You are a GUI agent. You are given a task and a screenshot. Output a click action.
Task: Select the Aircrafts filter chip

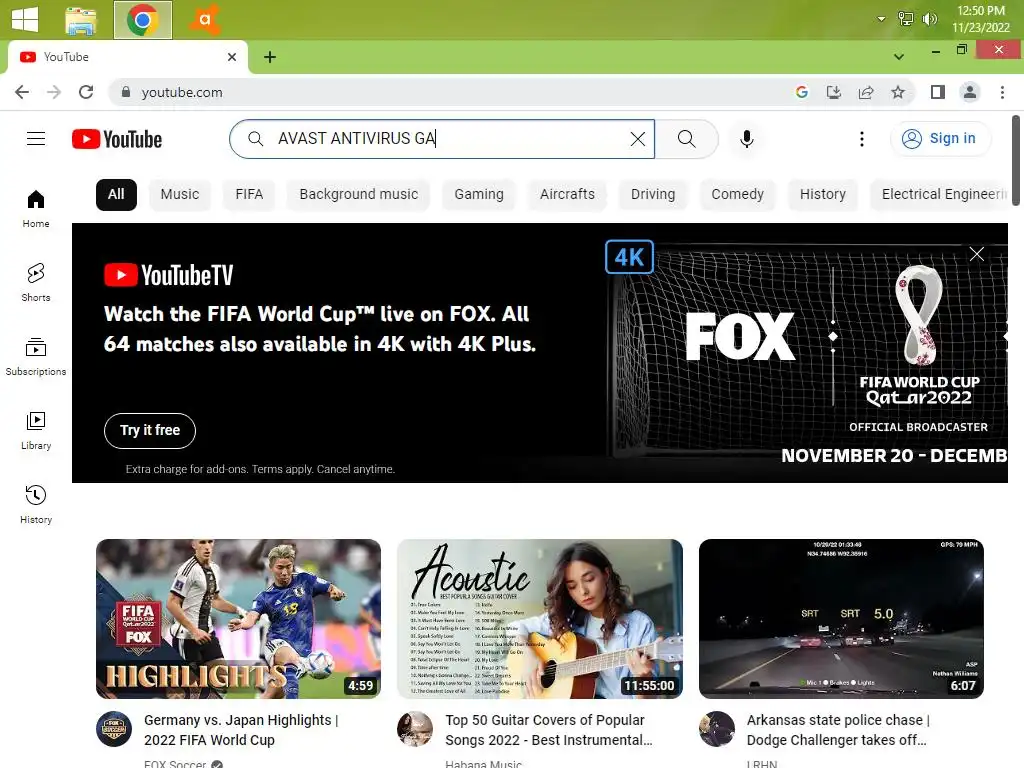pyautogui.click(x=567, y=195)
